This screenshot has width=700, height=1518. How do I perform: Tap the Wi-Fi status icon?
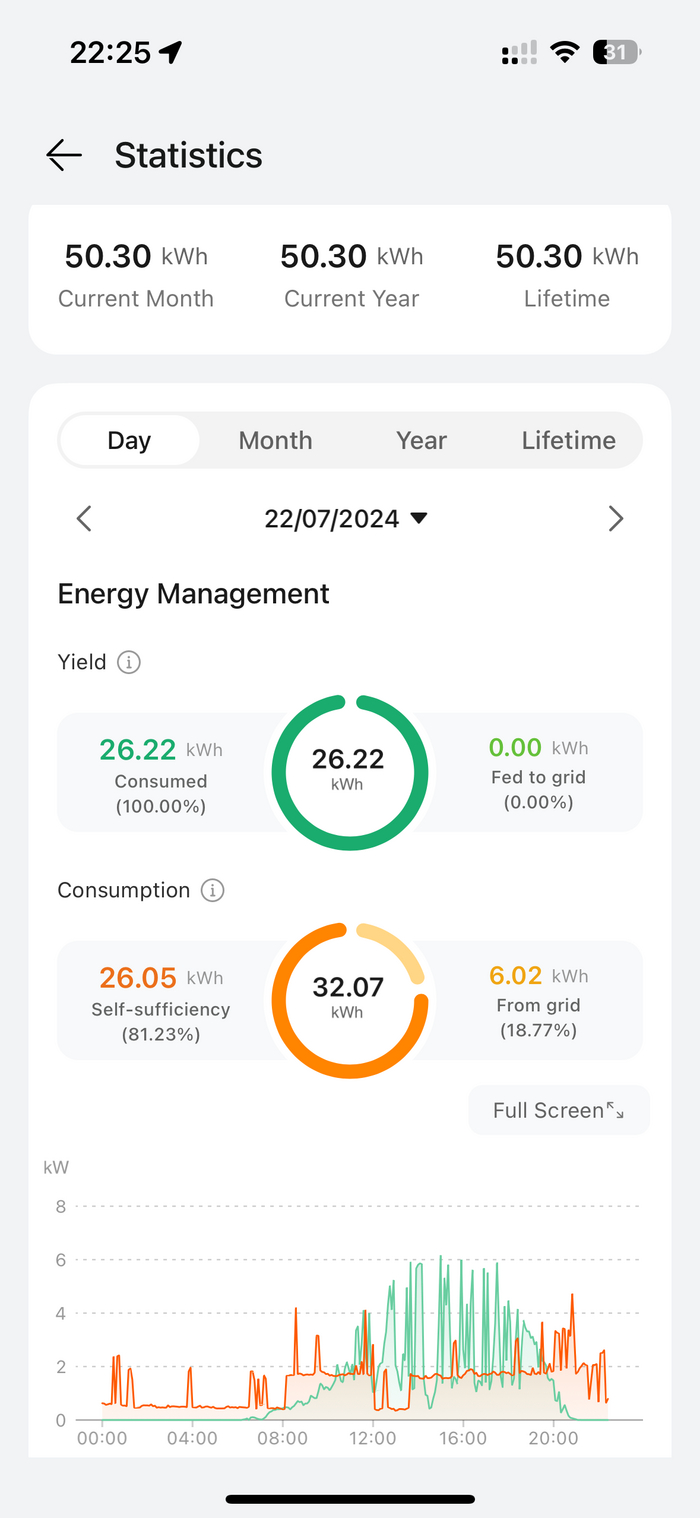[566, 52]
